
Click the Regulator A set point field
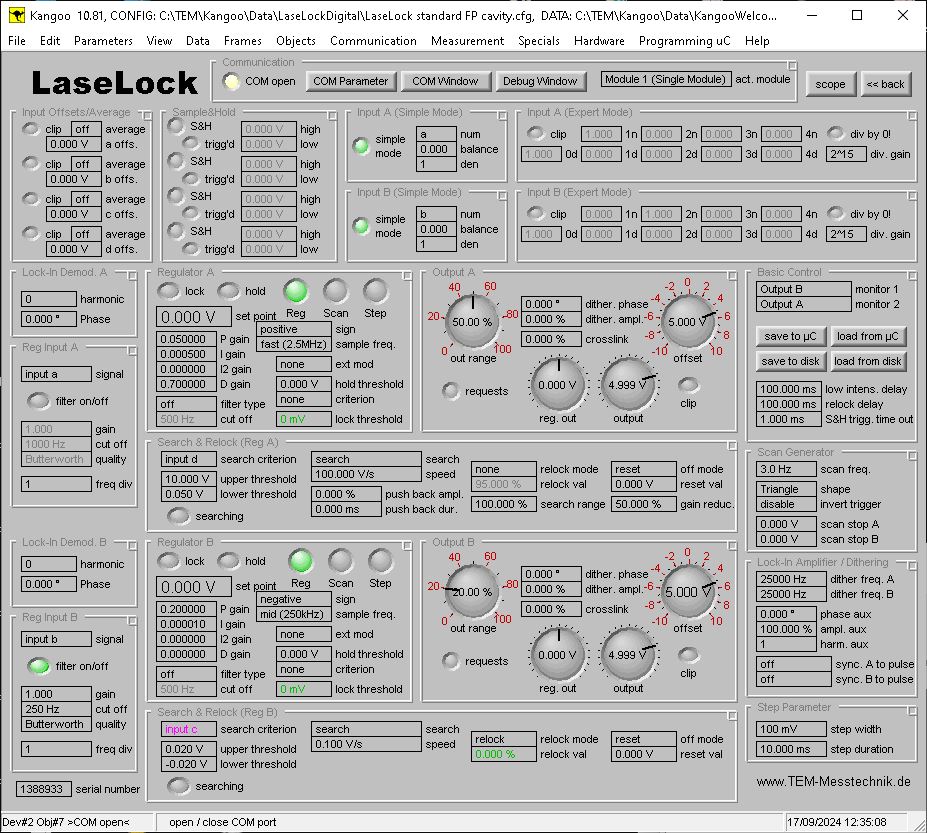193,317
